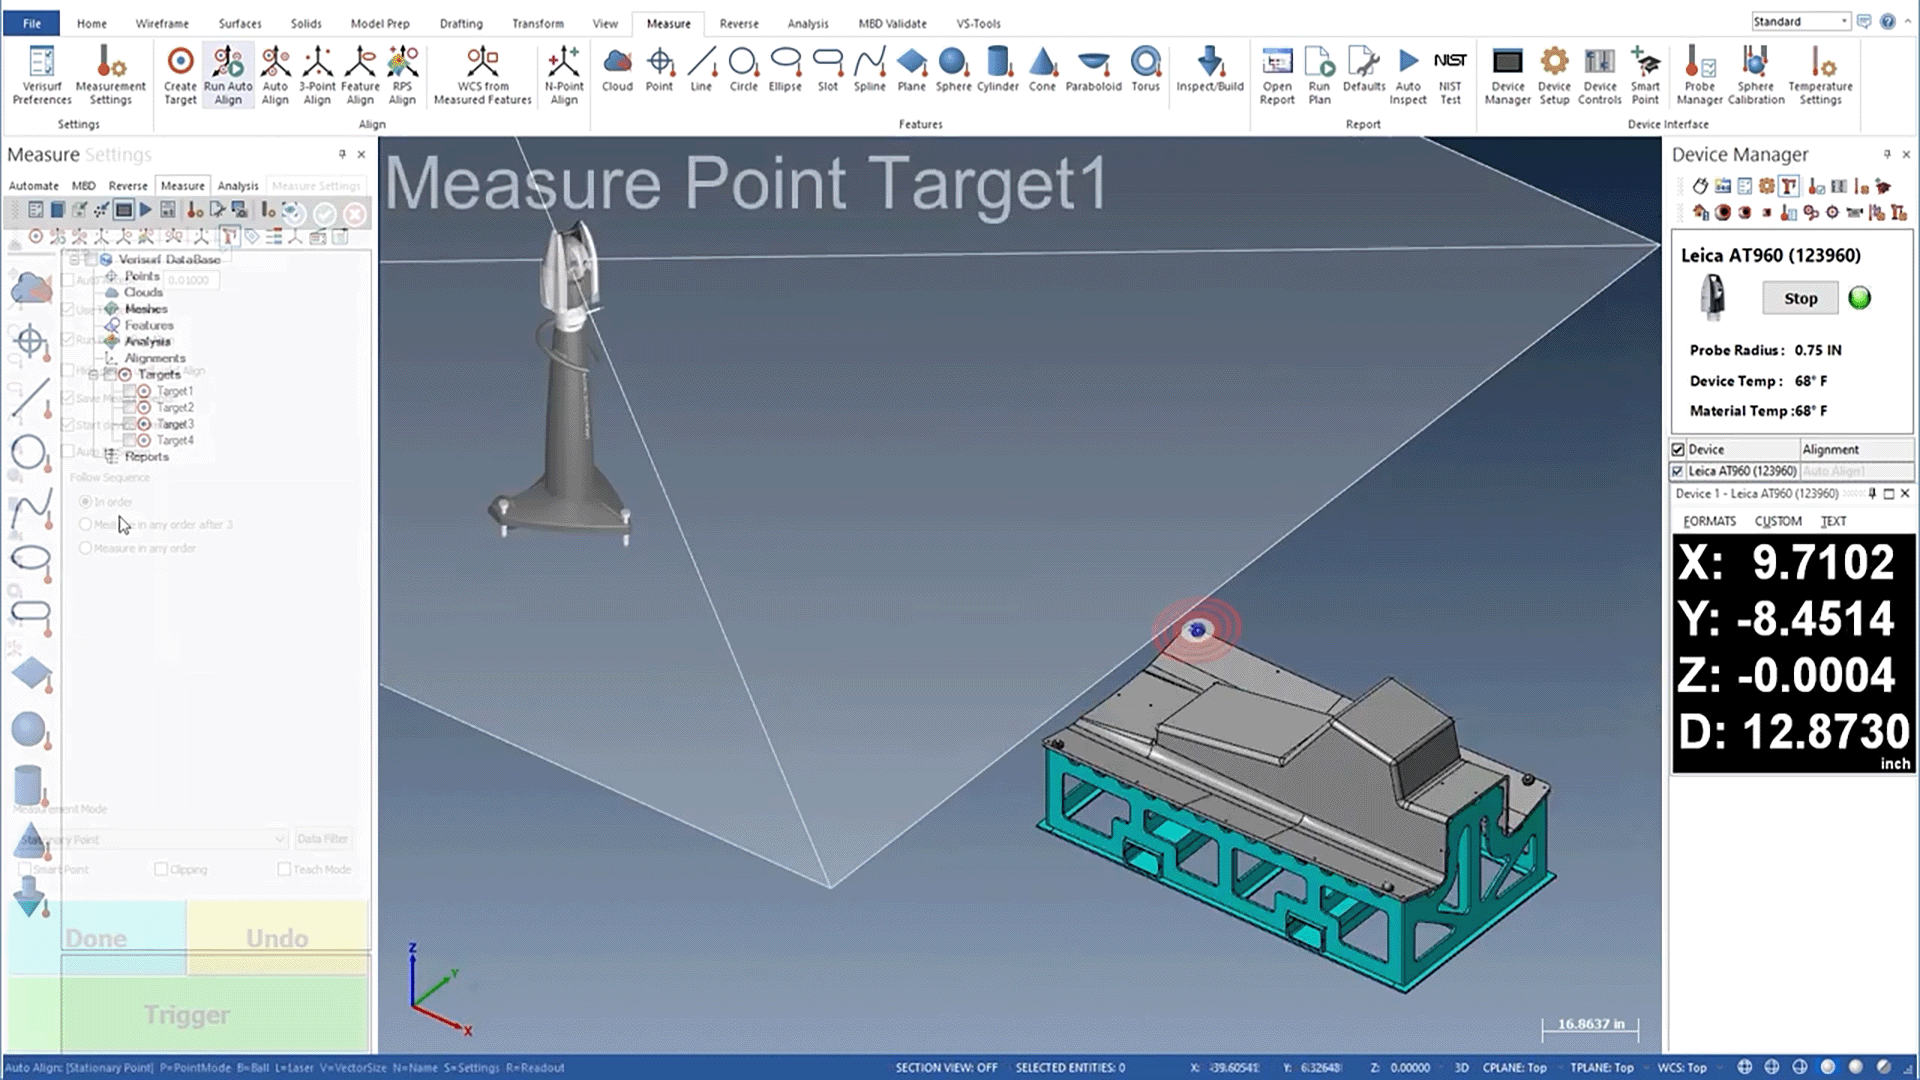Image resolution: width=1920 pixels, height=1080 pixels.
Task: Collapse the Verisurf DataBase tree node
Action: point(74,259)
